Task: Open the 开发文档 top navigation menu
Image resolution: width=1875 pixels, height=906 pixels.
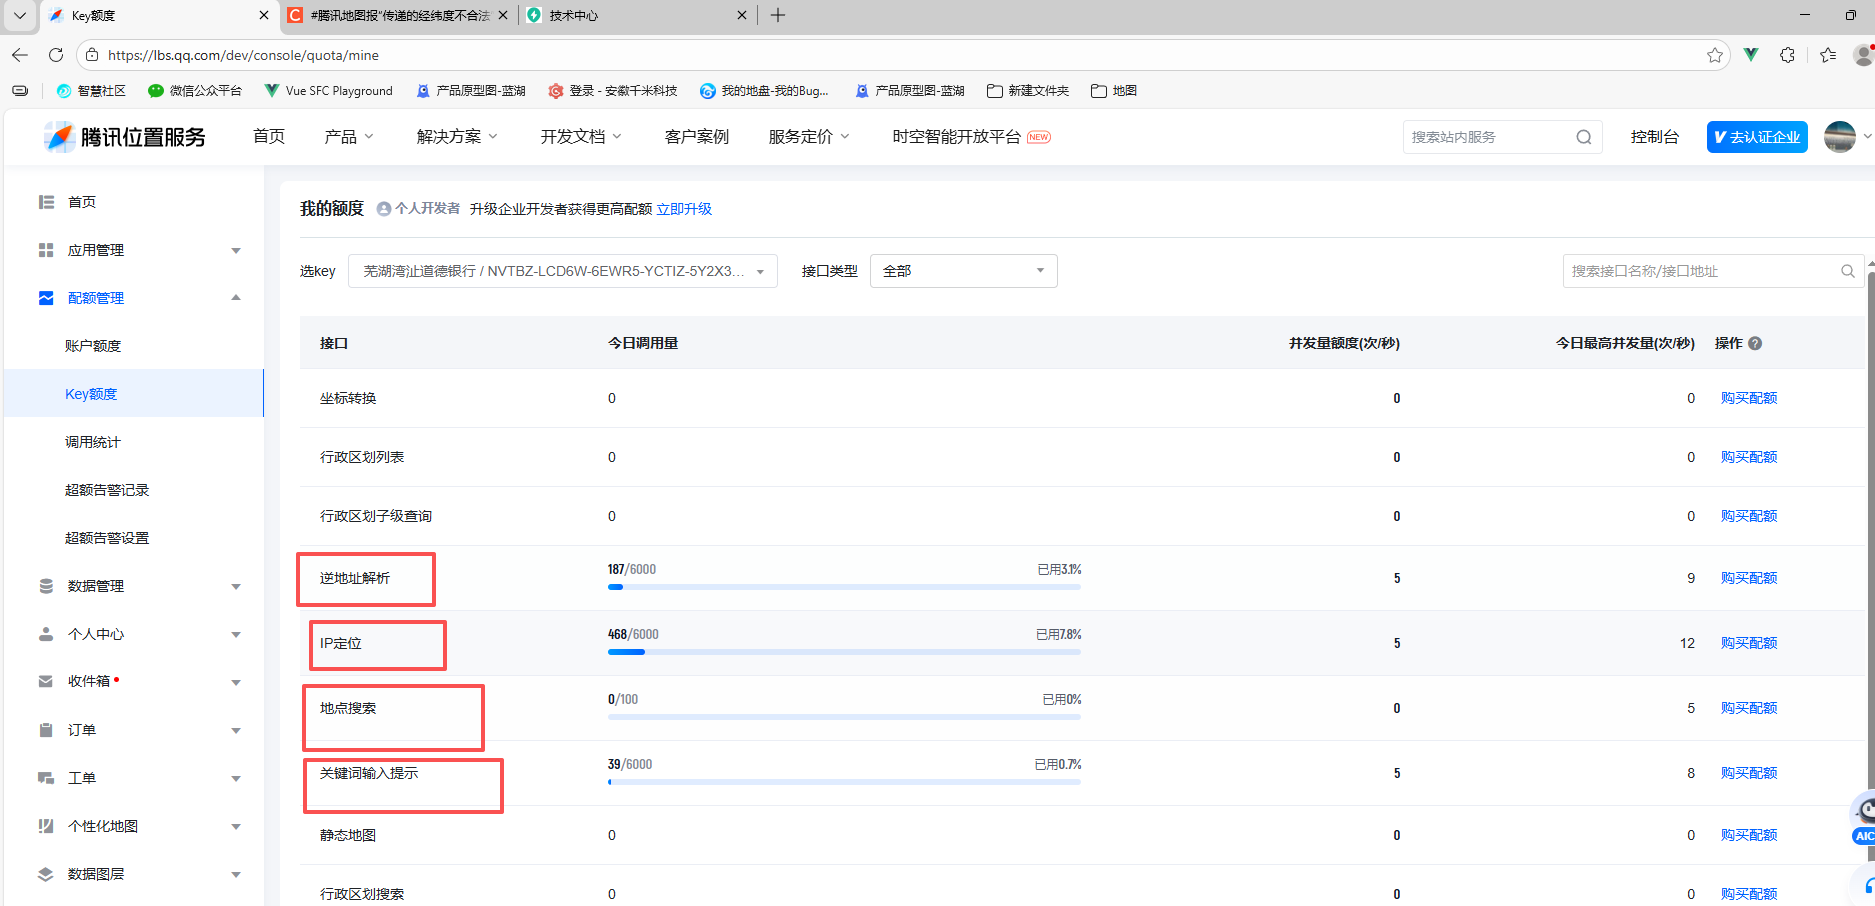Action: click(x=580, y=137)
